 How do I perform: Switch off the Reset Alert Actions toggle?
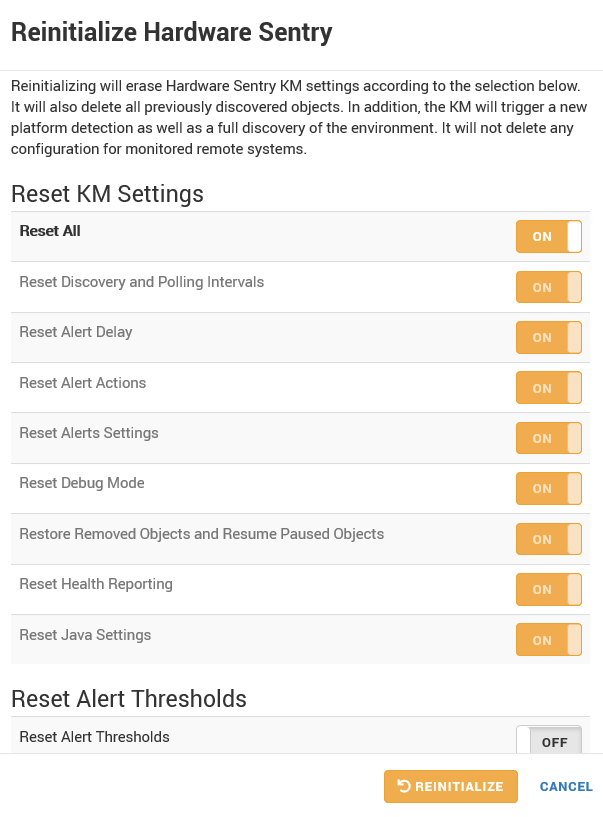coord(548,388)
